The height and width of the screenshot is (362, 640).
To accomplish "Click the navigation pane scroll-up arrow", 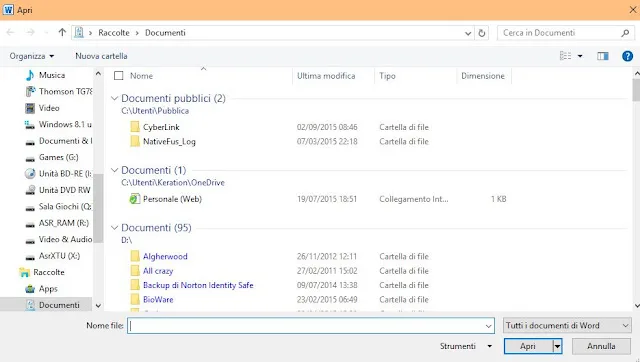I will point(98,73).
